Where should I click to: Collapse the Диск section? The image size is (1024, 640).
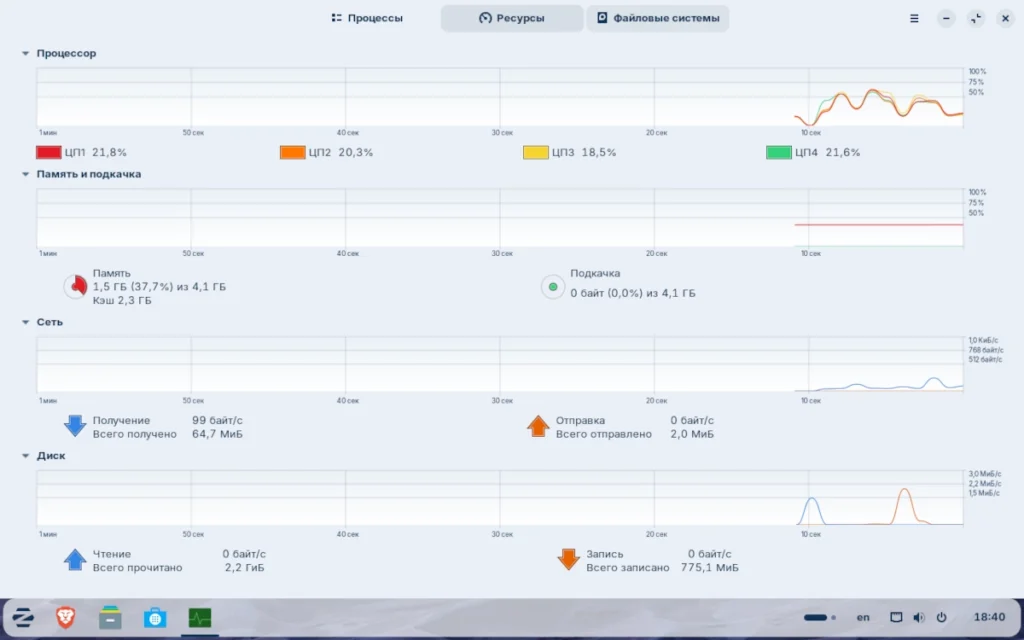[x=25, y=456]
